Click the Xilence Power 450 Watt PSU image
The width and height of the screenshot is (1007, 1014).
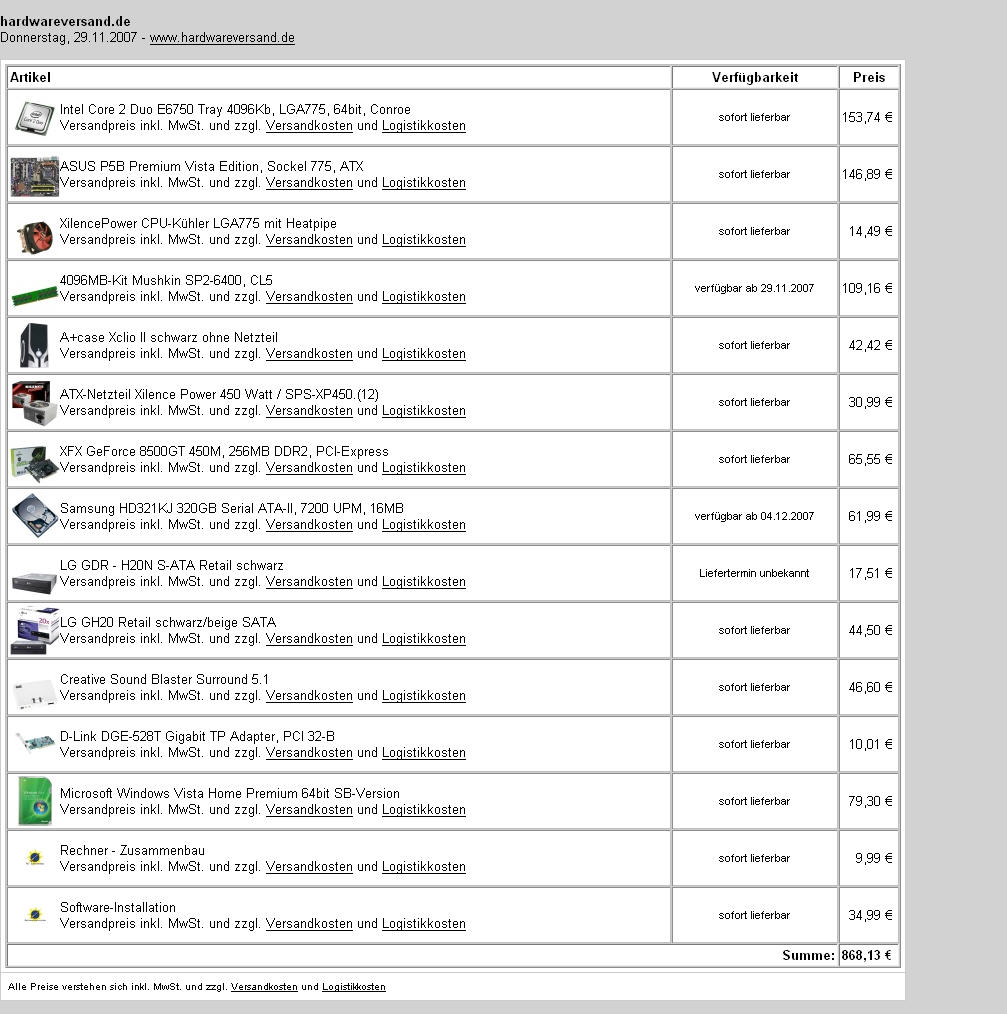click(35, 403)
